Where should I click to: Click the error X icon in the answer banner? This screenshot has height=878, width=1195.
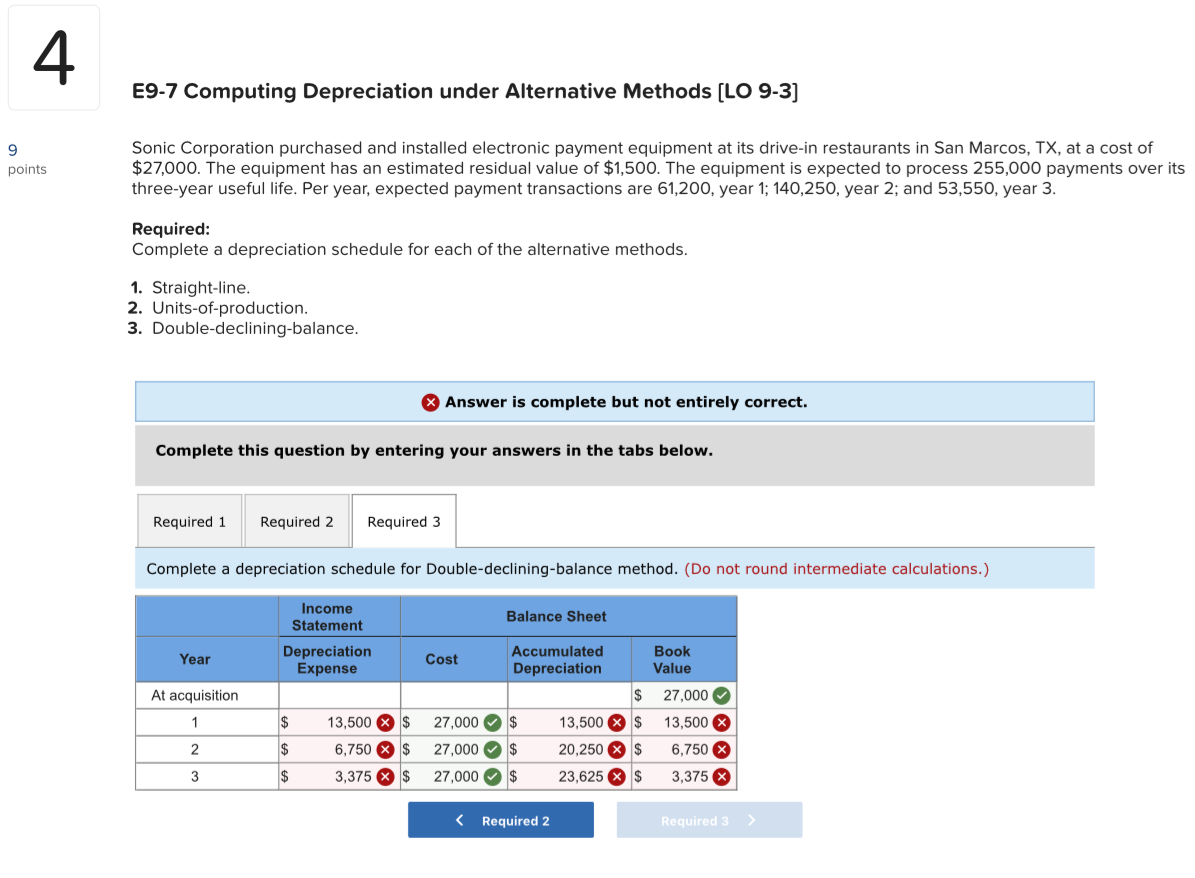click(430, 402)
